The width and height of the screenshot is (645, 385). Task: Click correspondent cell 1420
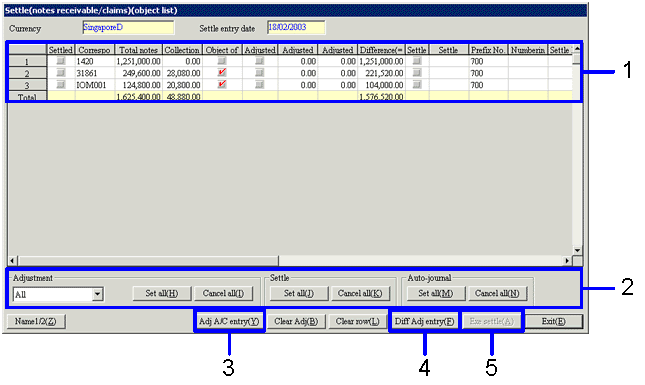pyautogui.click(x=95, y=61)
